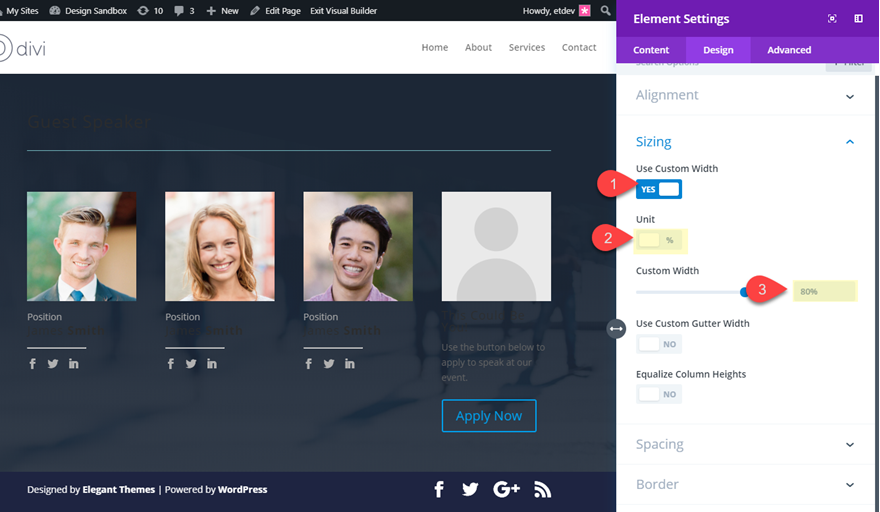Switch to the Content tab
Viewport: 880px width, 512px height.
pyautogui.click(x=651, y=50)
